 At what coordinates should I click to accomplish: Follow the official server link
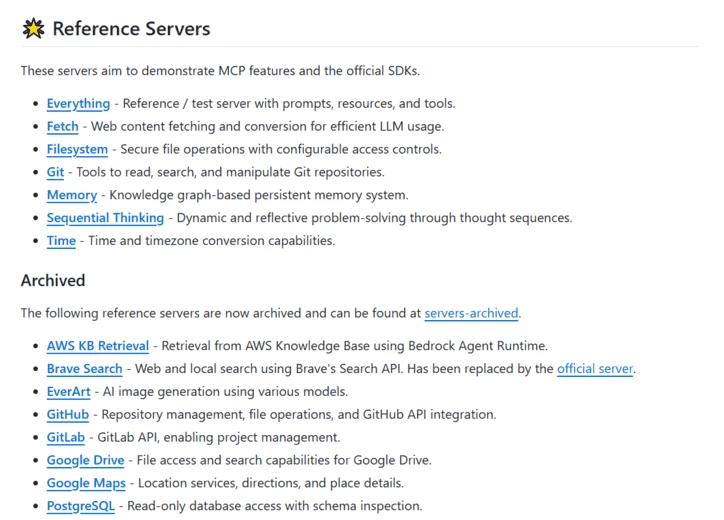pos(595,369)
